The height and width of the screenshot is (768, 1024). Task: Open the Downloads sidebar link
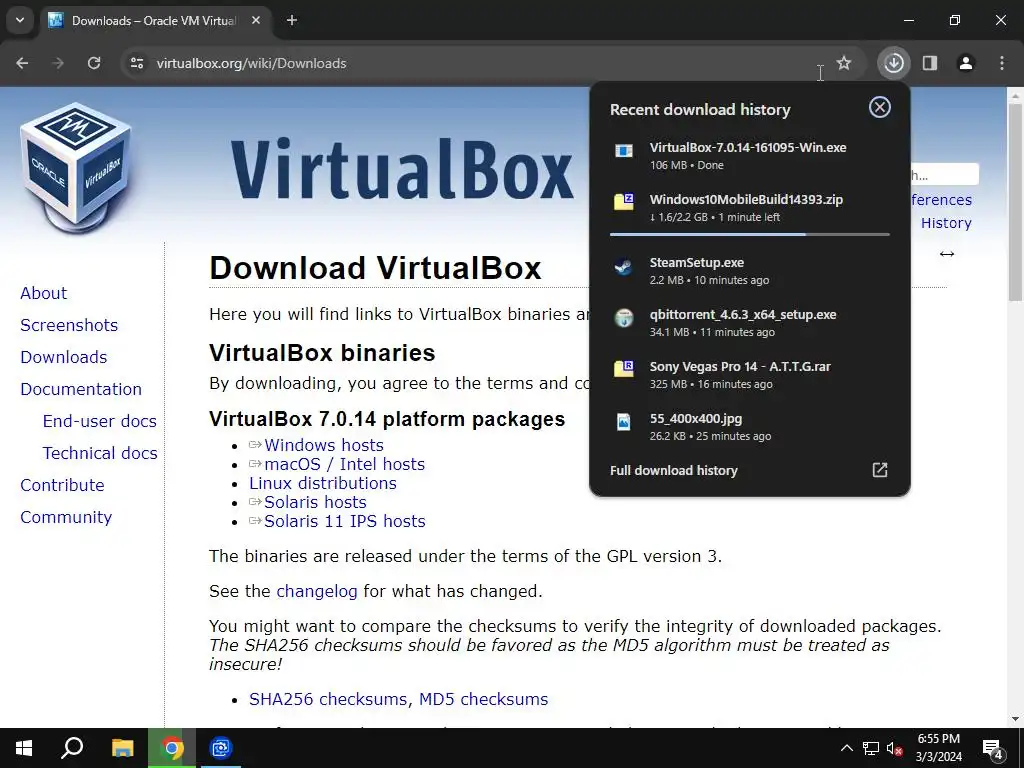coord(64,357)
